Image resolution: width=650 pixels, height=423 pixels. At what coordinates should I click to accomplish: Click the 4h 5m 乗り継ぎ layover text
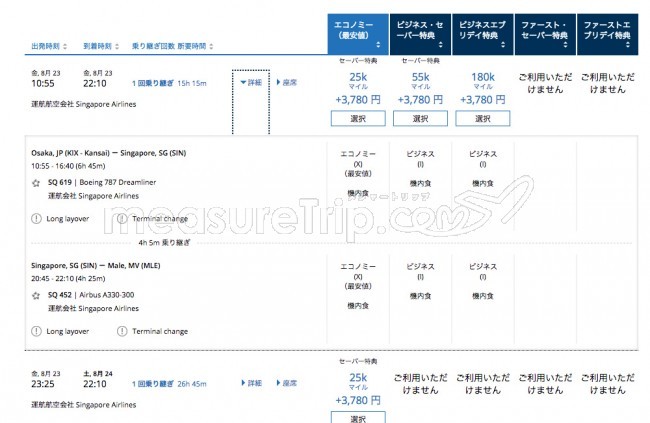coord(164,243)
